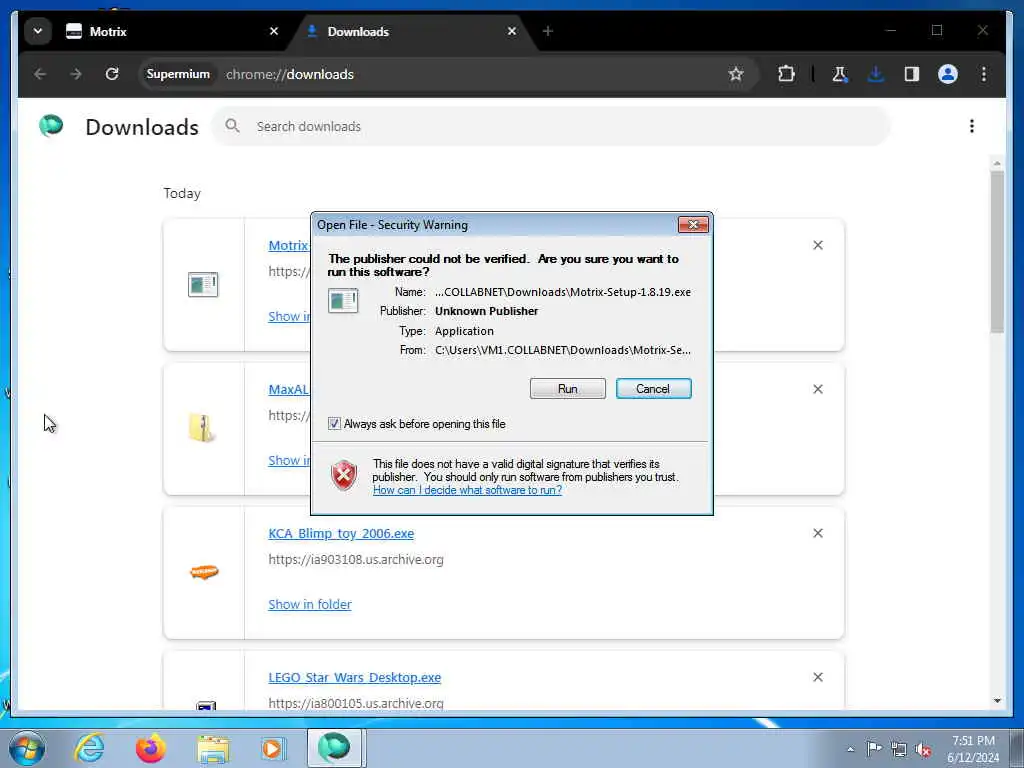Click the Supermium logo beside Downloads heading
The width and height of the screenshot is (1024, 768).
[x=51, y=125]
